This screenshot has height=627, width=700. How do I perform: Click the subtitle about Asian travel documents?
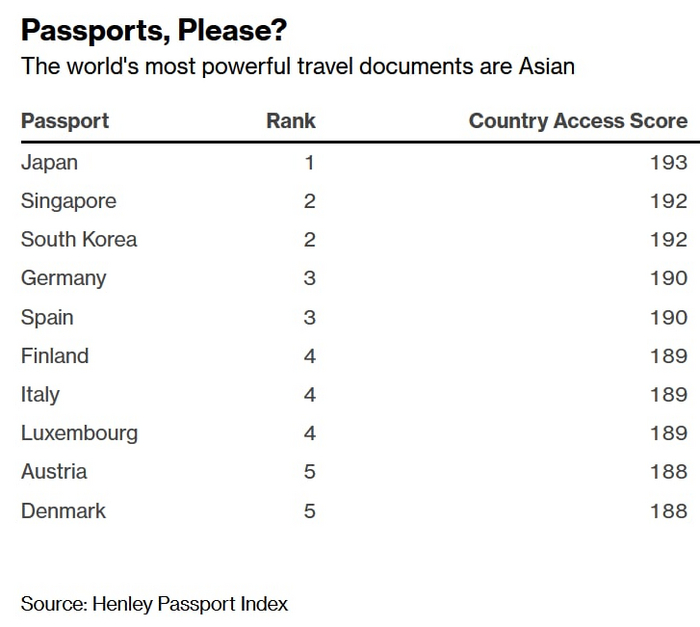coord(297,67)
